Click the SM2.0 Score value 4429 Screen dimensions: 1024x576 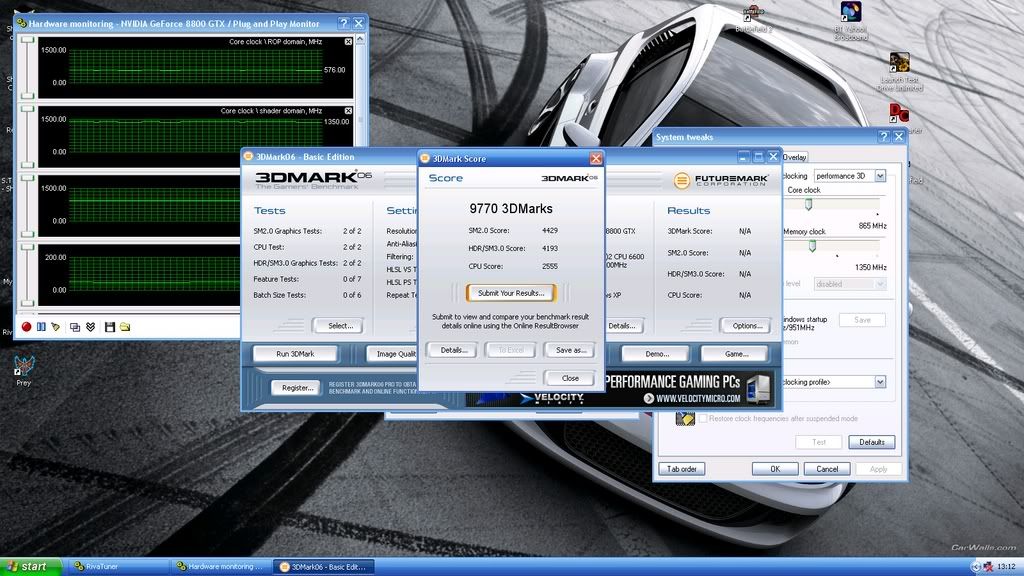550,231
